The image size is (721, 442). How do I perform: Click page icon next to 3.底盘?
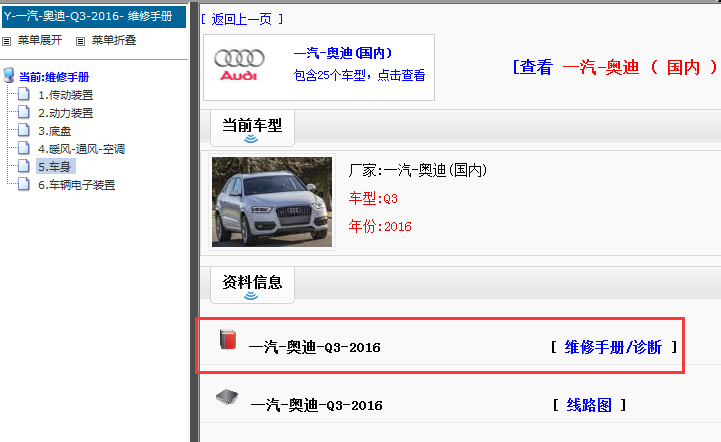24,130
